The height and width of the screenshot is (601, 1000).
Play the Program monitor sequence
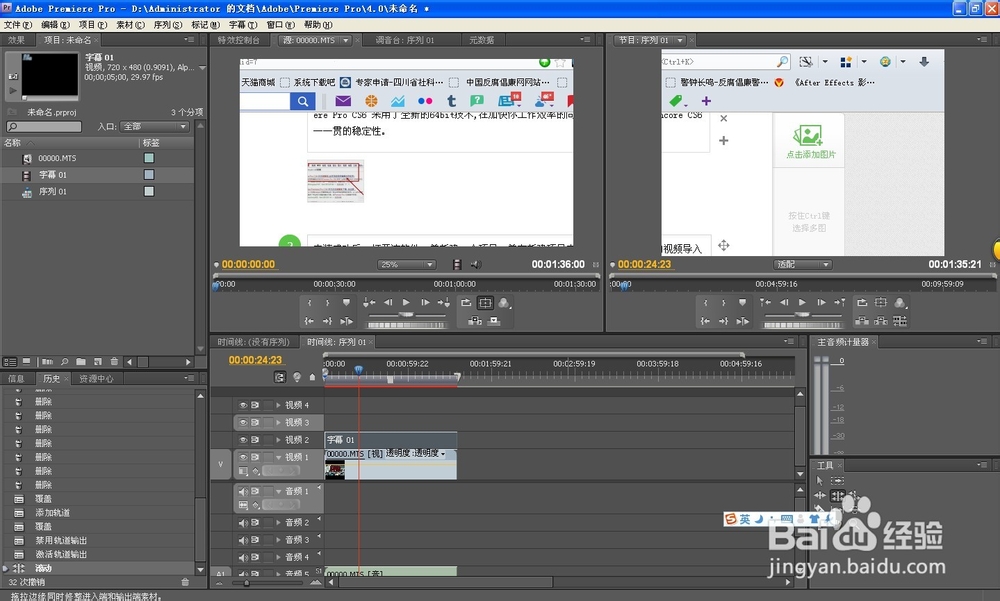coord(802,302)
